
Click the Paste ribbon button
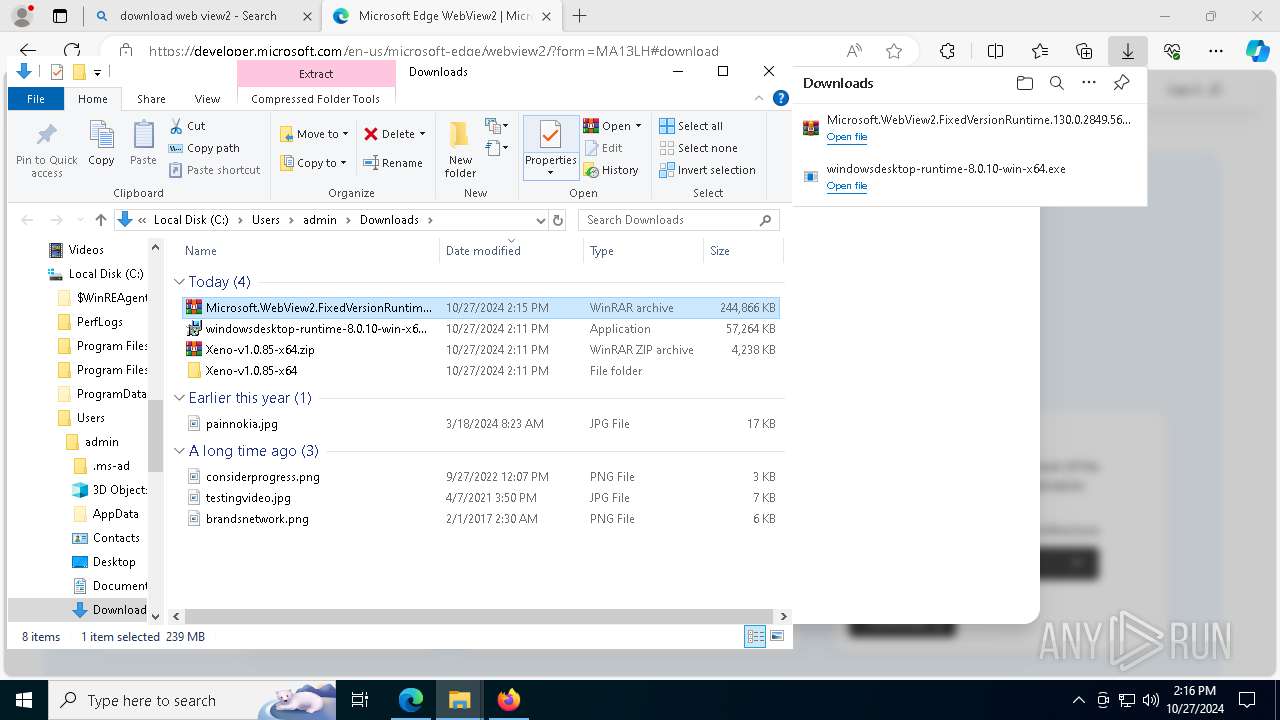[143, 143]
